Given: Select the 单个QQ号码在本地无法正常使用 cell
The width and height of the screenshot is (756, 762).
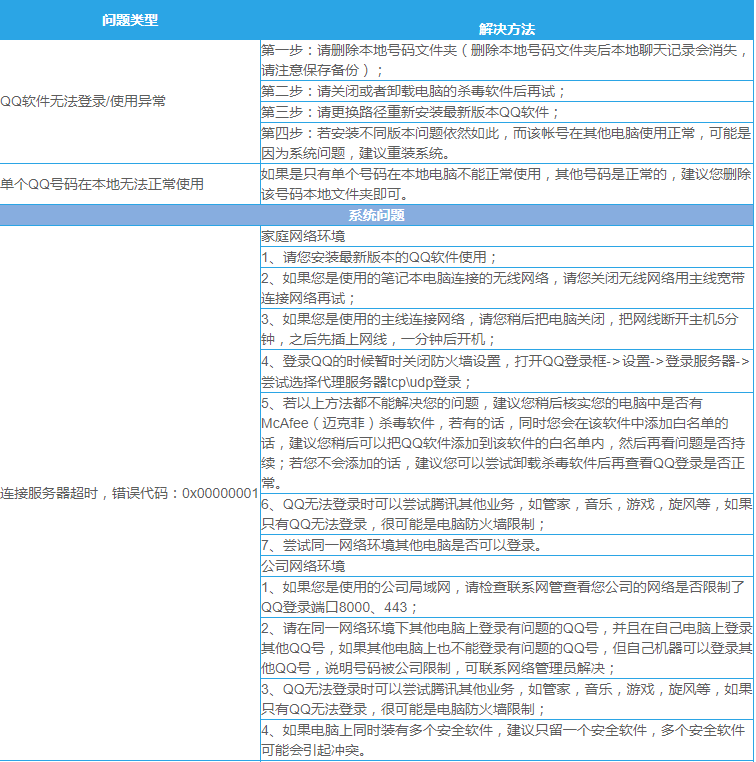Looking at the screenshot, I should (x=130, y=184).
